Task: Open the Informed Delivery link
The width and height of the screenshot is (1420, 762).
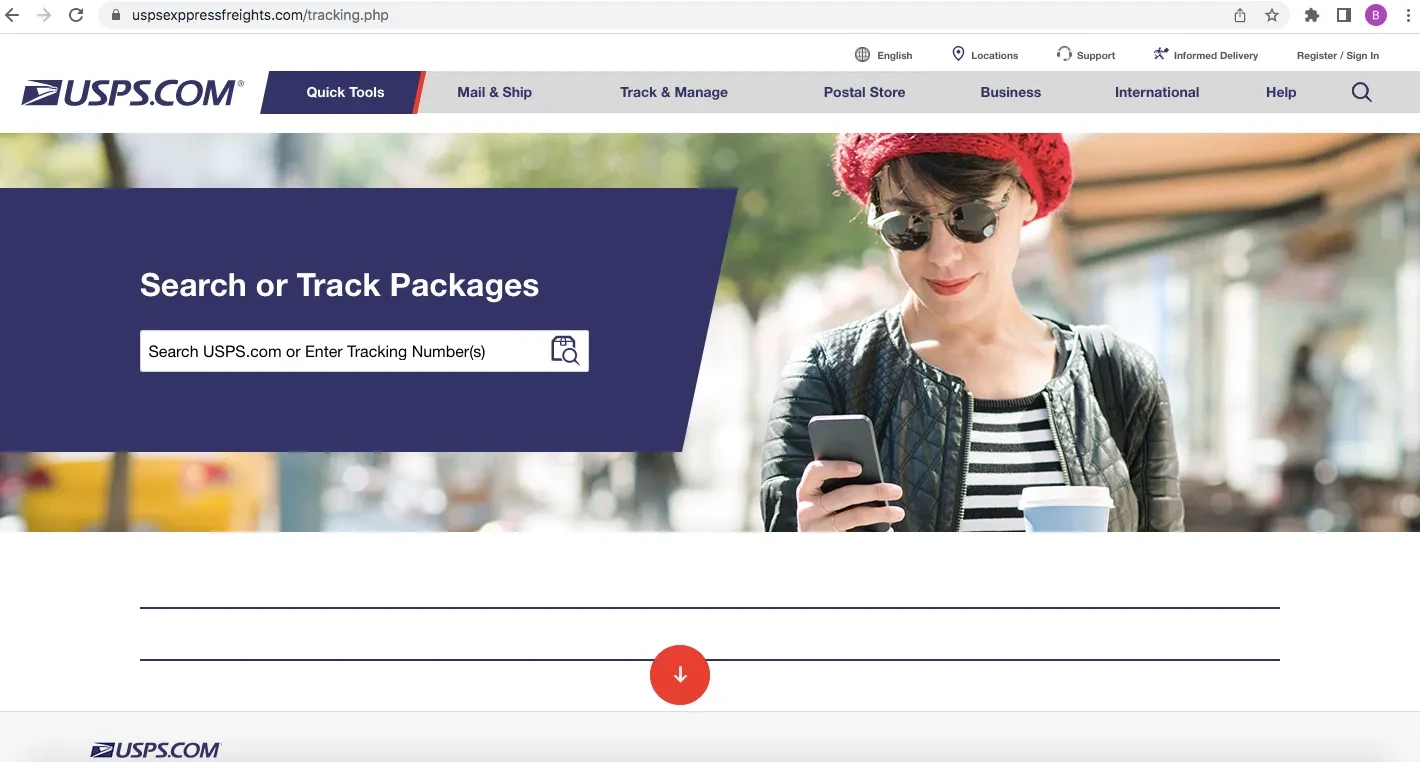Action: click(x=1206, y=55)
